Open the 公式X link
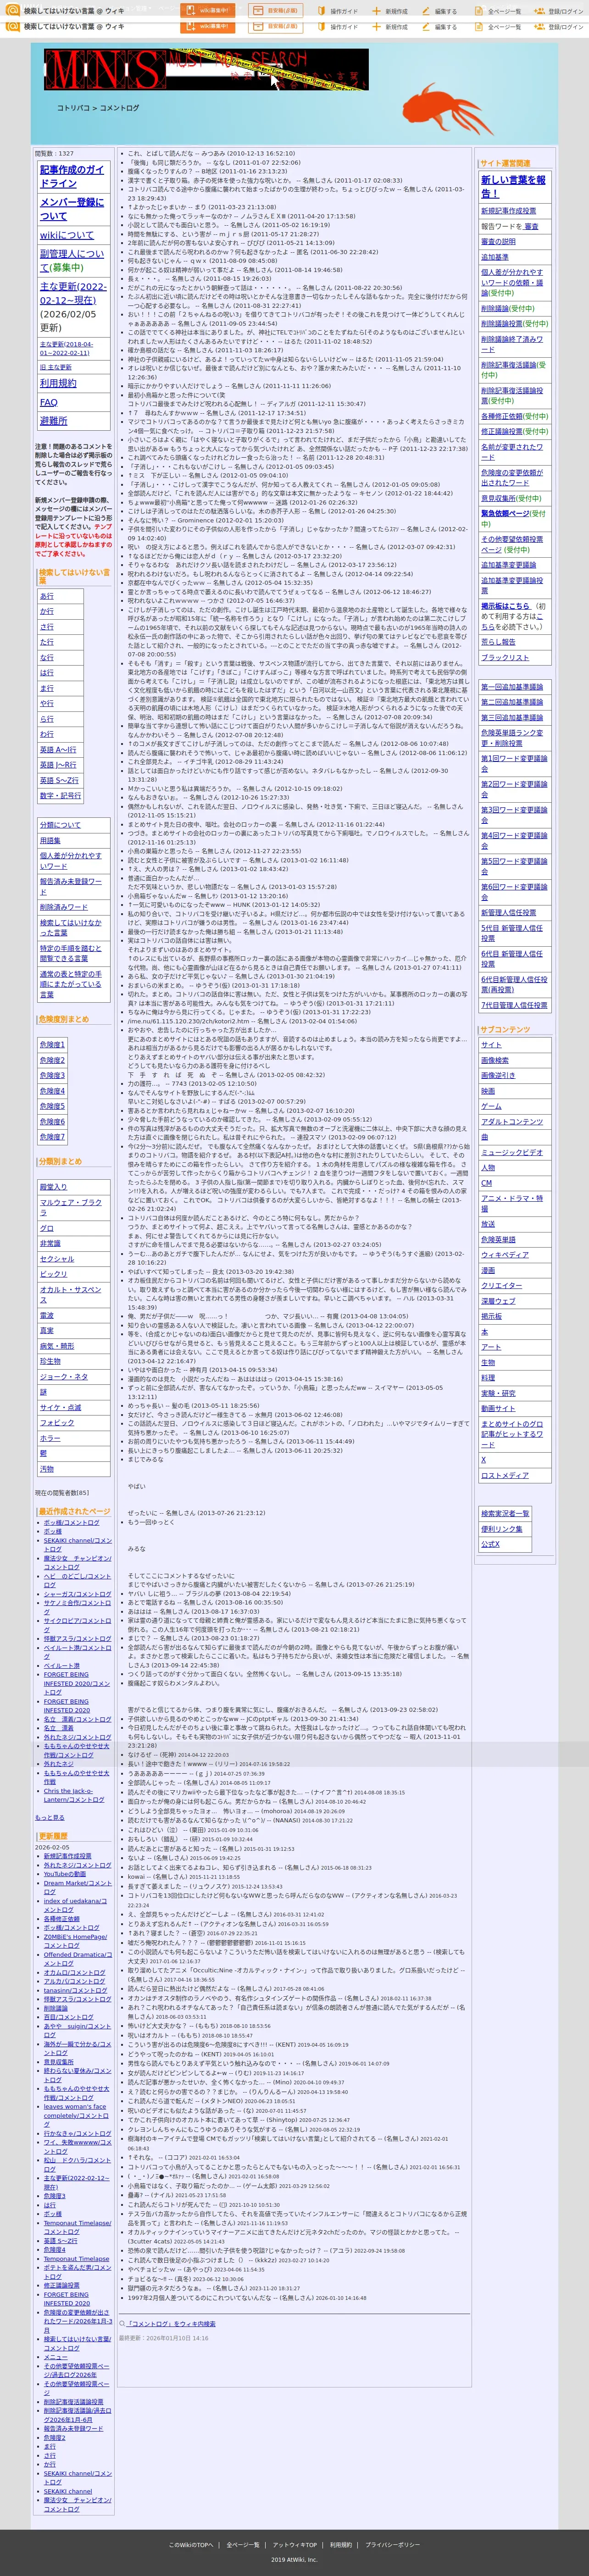 (x=490, y=1544)
